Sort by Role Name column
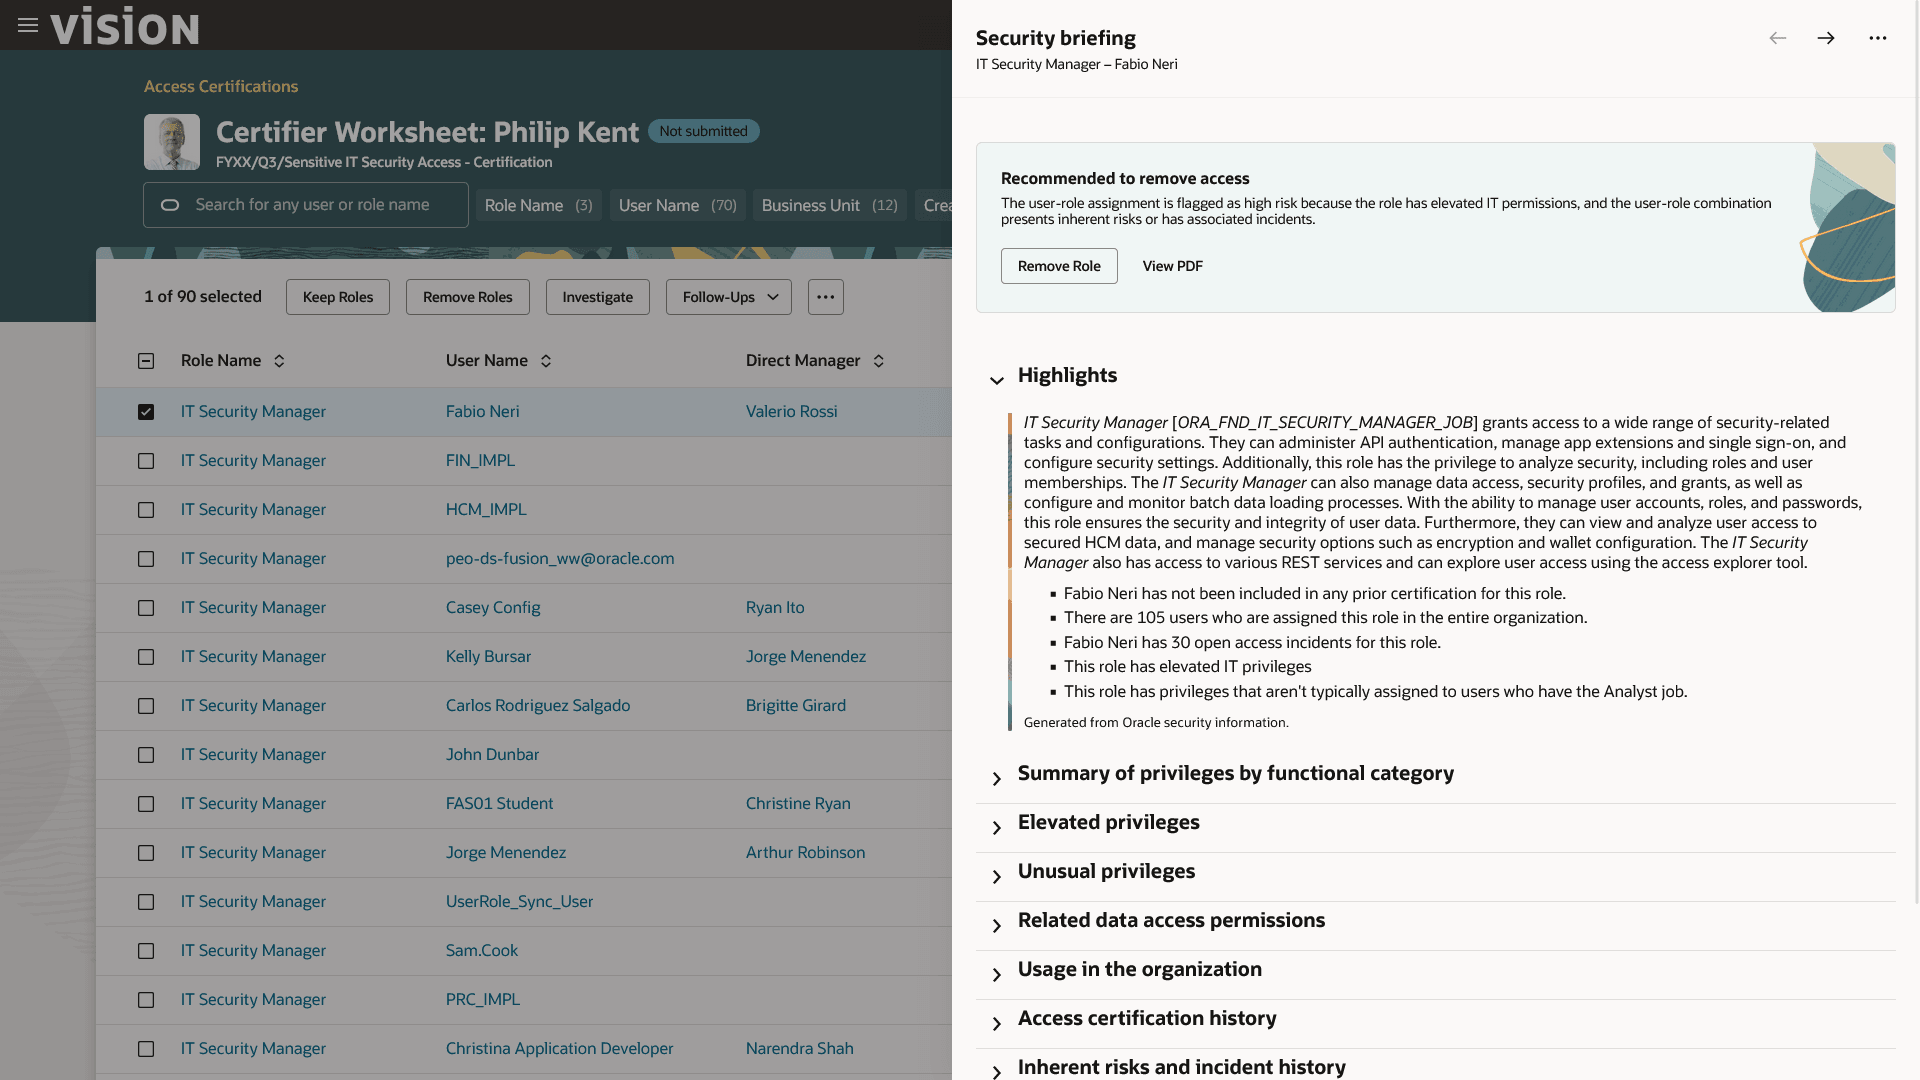1920x1080 pixels. click(x=279, y=361)
